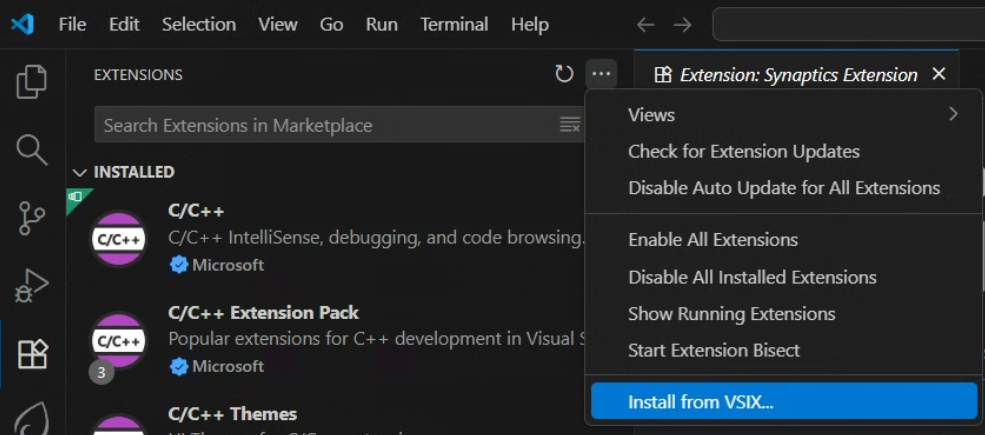
Task: Refresh the extensions list
Action: [x=564, y=74]
